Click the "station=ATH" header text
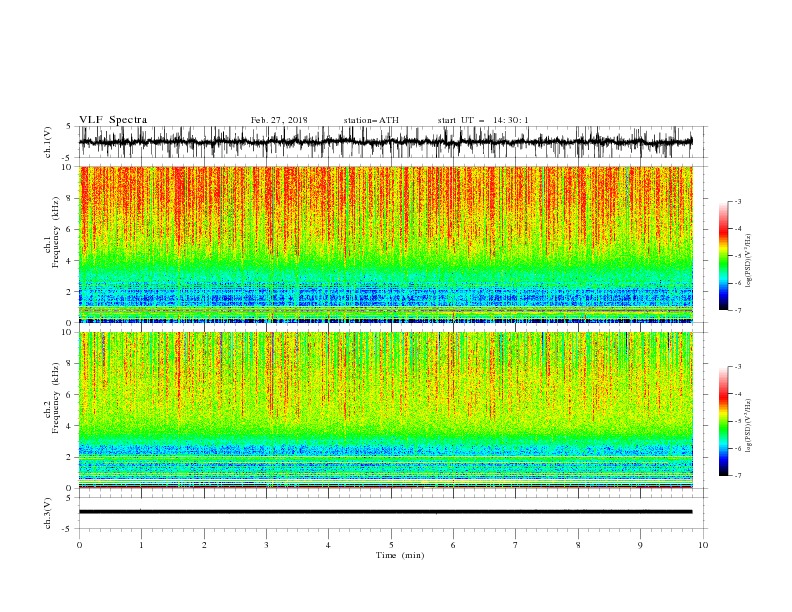Viewport: 792px width, 612px height. 371,120
